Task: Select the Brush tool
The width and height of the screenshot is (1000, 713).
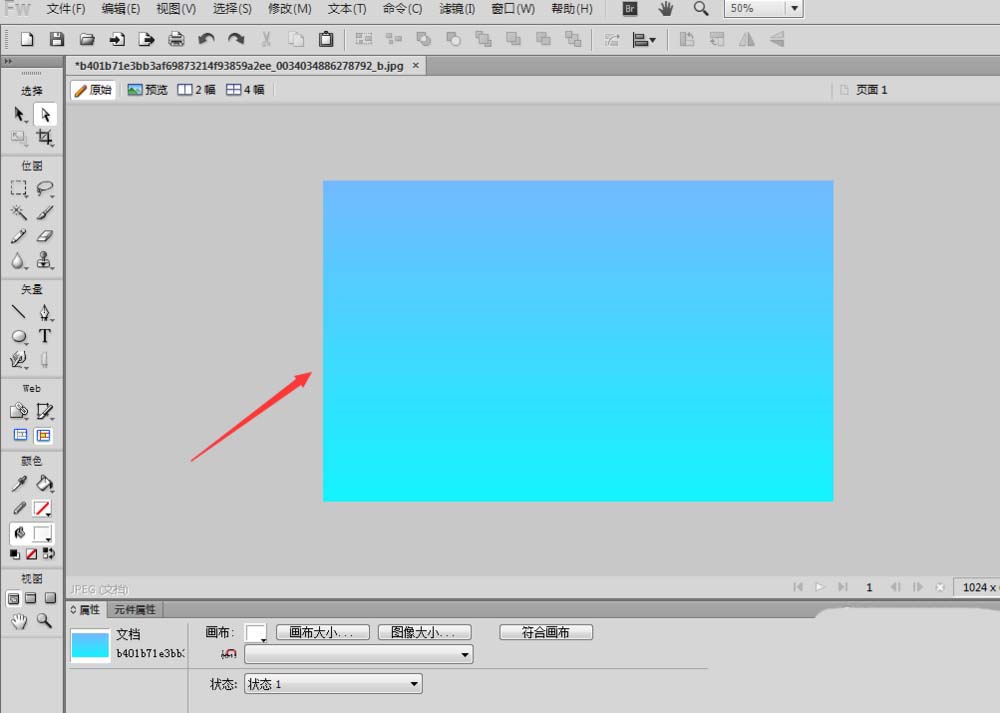Action: 45,212
